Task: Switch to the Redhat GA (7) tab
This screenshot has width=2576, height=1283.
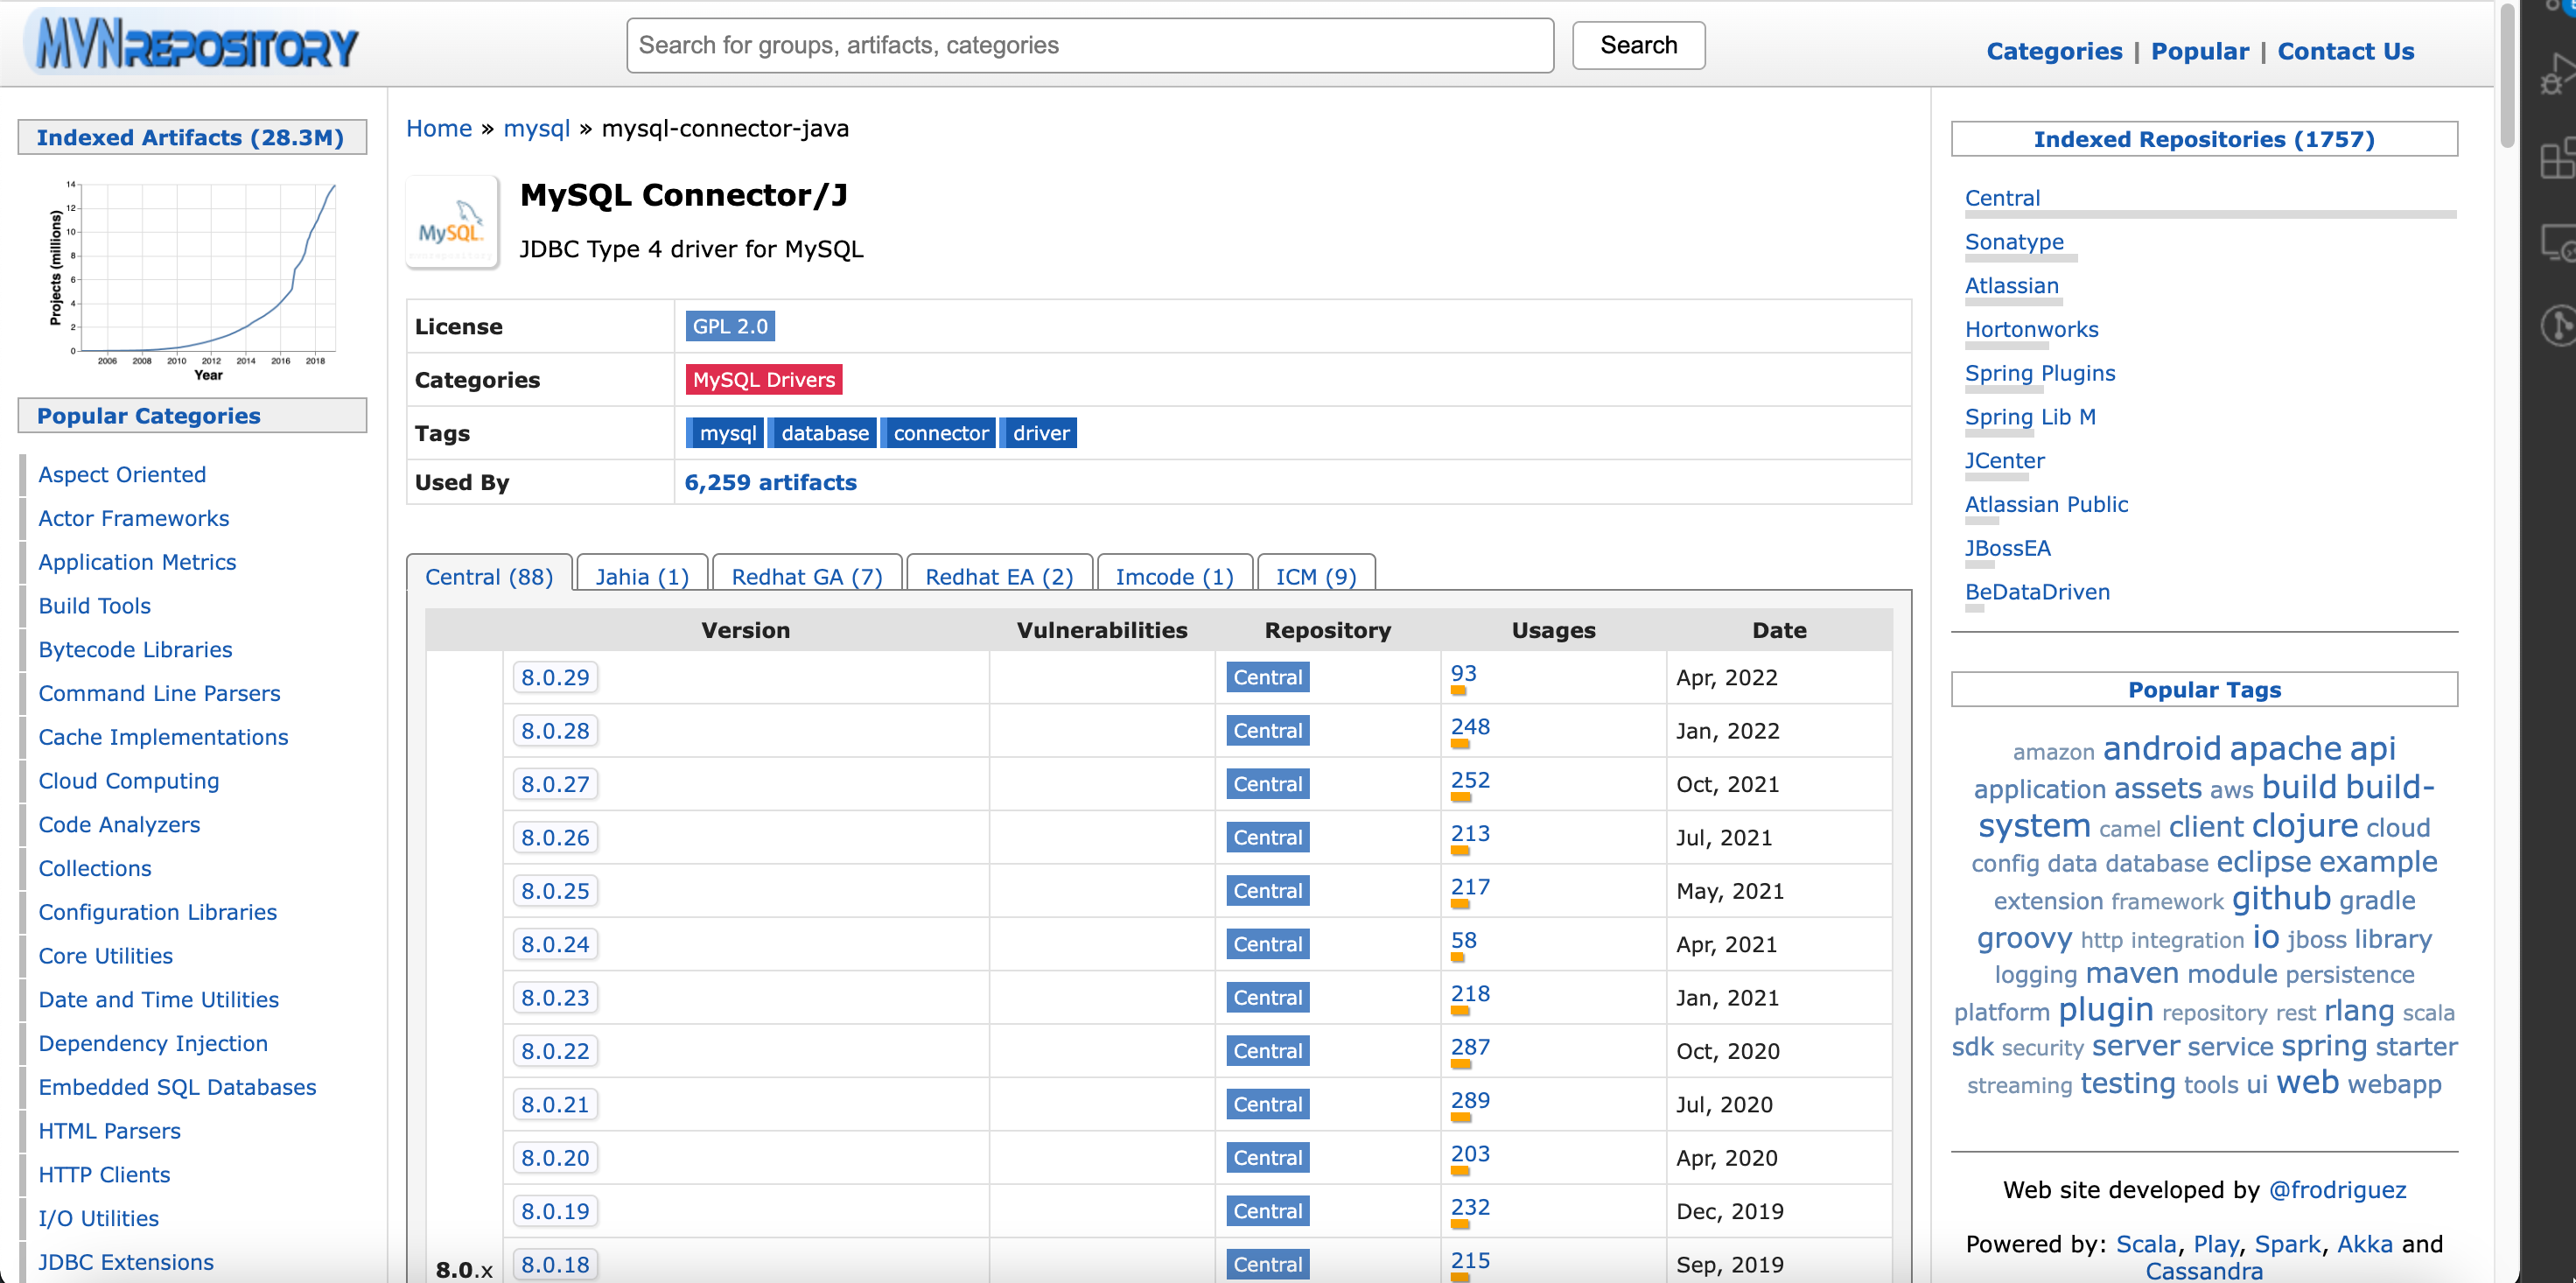Action: (x=806, y=577)
